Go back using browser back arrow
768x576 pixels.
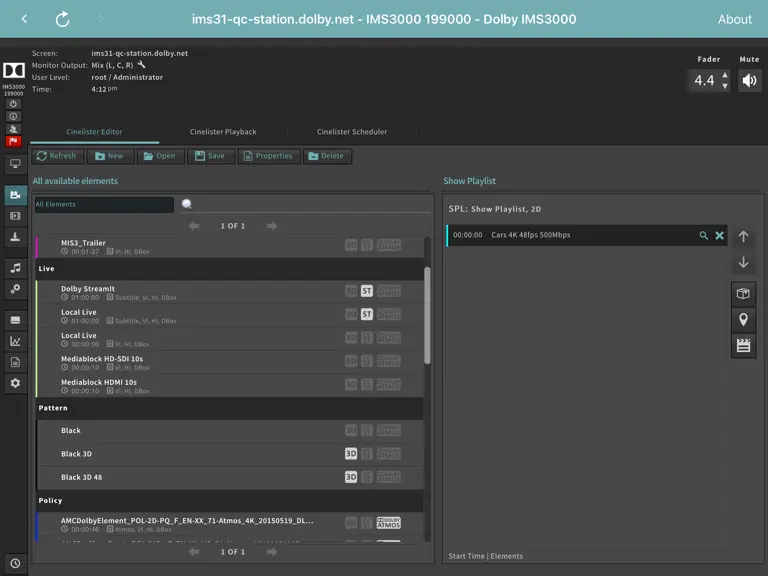point(24,19)
